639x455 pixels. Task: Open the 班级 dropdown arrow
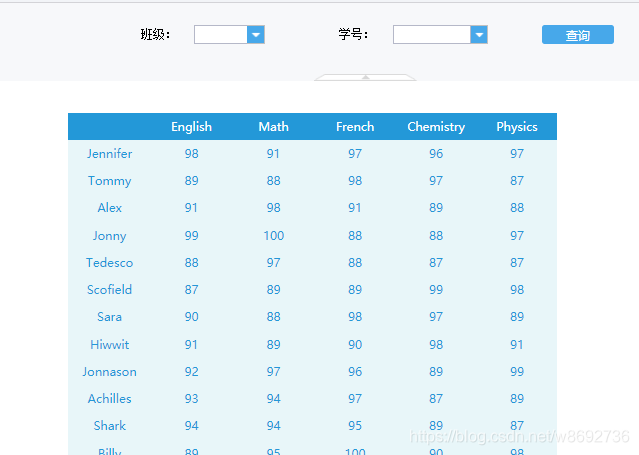coord(256,35)
